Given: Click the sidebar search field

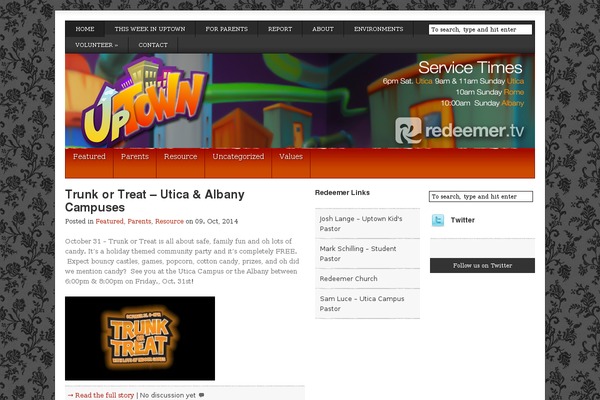Looking at the screenshot, I should 481,196.
